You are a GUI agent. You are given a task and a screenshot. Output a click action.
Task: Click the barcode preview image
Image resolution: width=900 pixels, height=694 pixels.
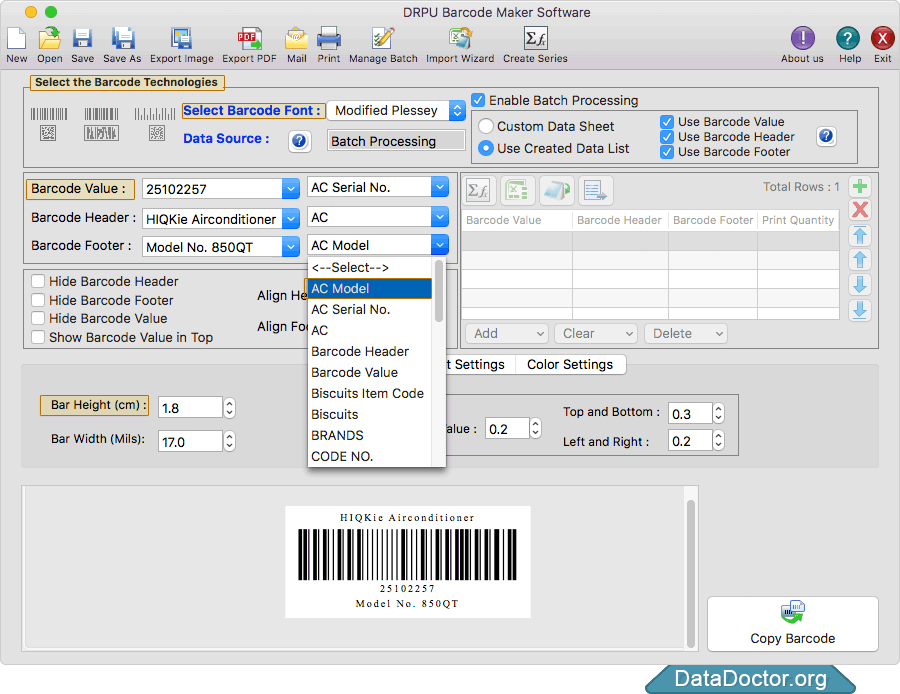408,561
